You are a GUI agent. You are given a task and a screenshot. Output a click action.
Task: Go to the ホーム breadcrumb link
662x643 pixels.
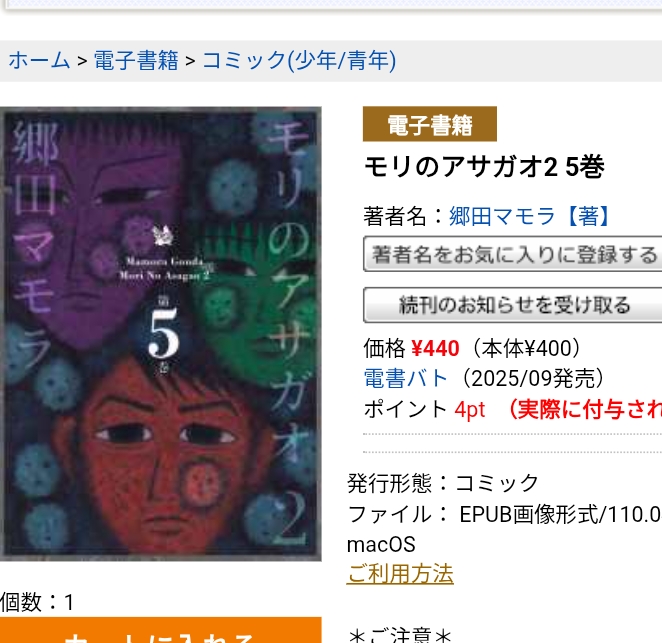click(x=39, y=60)
